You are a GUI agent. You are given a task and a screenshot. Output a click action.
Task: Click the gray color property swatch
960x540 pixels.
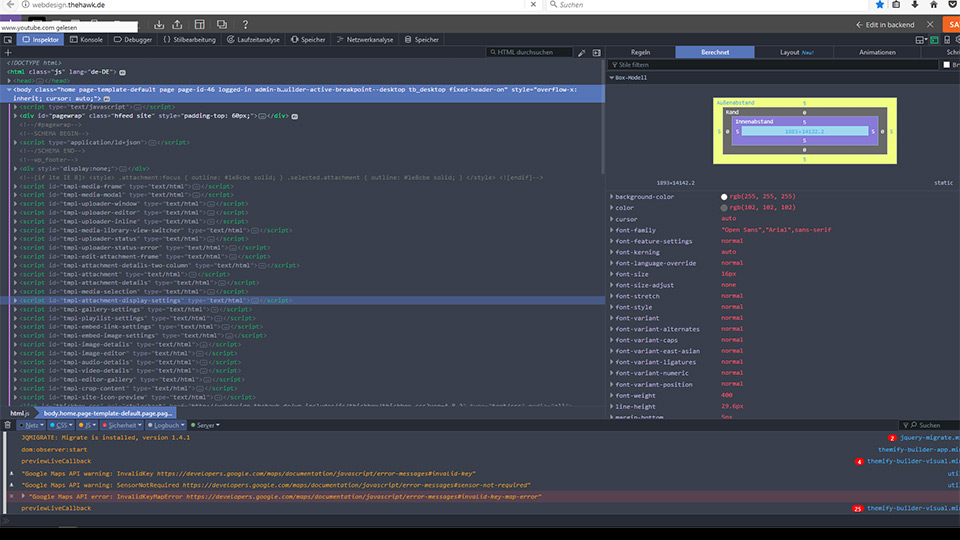tap(724, 208)
